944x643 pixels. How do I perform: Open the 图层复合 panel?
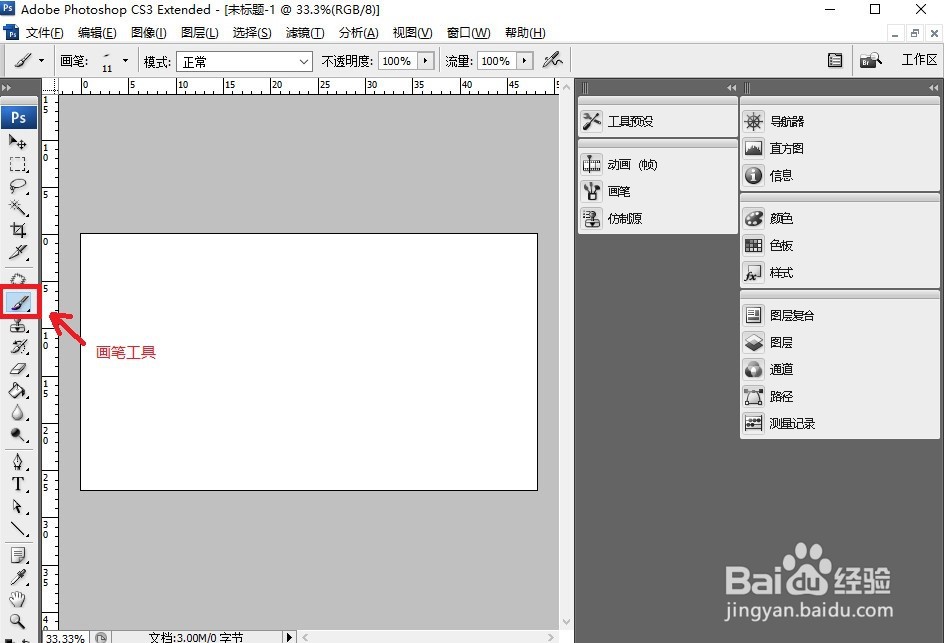(839, 315)
